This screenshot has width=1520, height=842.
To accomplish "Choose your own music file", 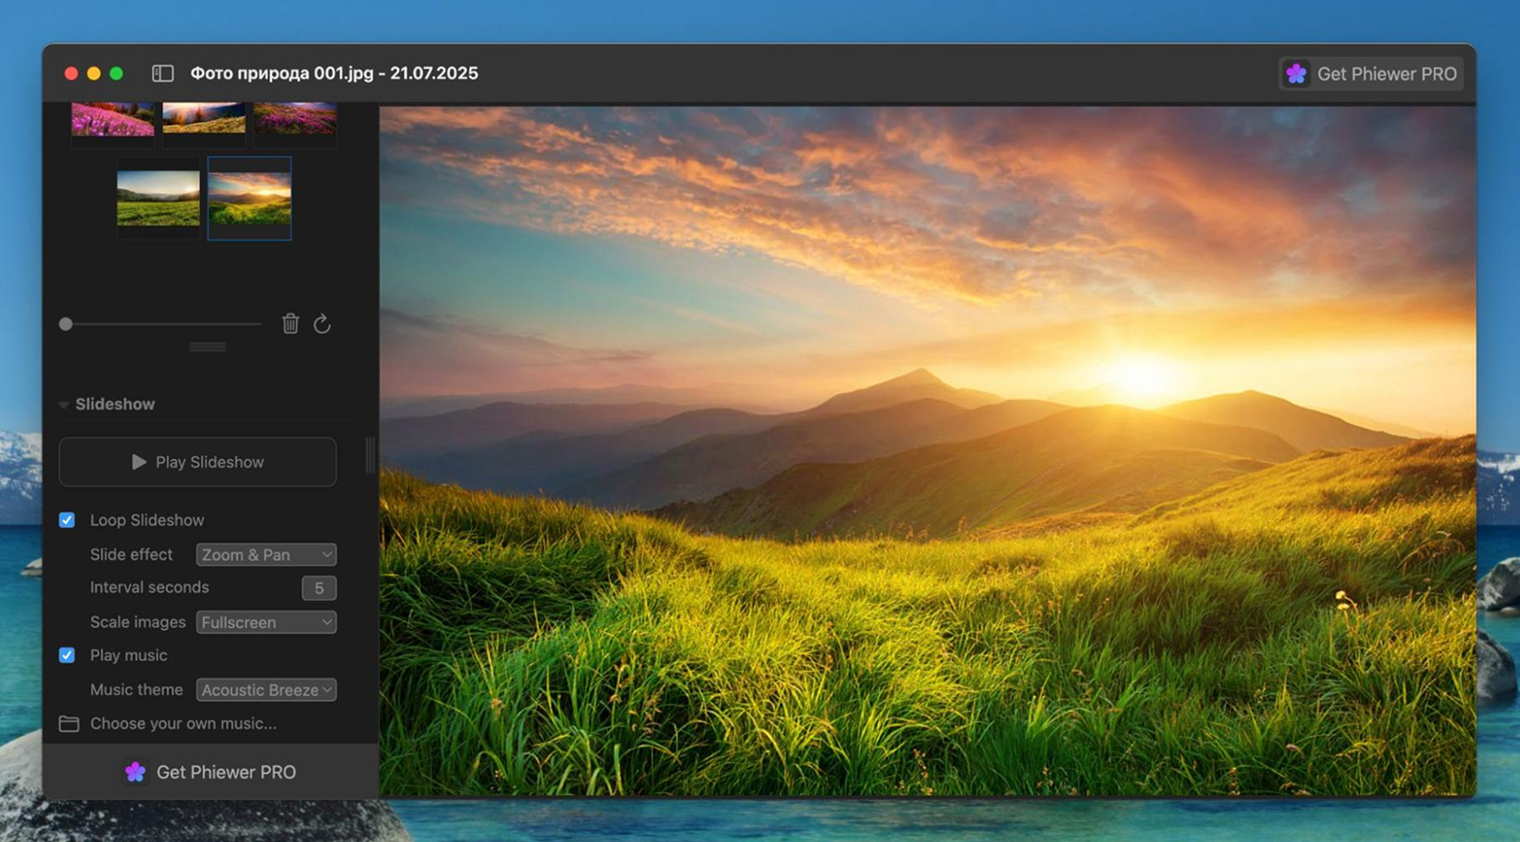I will (x=168, y=723).
